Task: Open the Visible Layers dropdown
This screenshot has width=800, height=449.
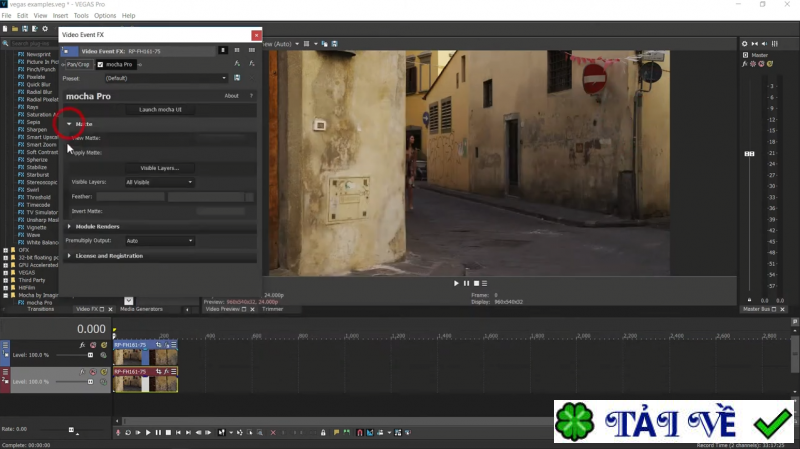Action: coord(159,182)
